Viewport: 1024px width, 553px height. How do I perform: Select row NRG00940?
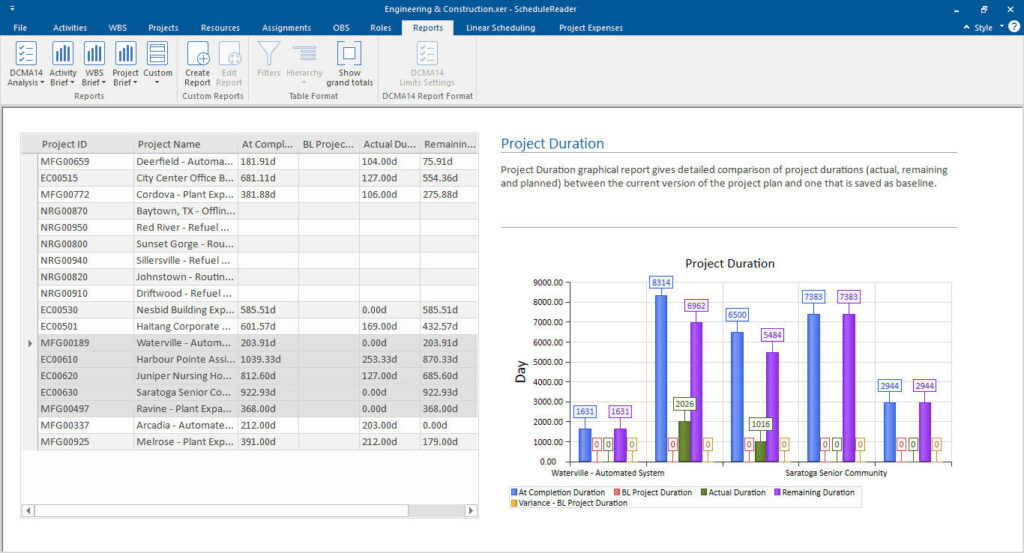click(x=249, y=260)
